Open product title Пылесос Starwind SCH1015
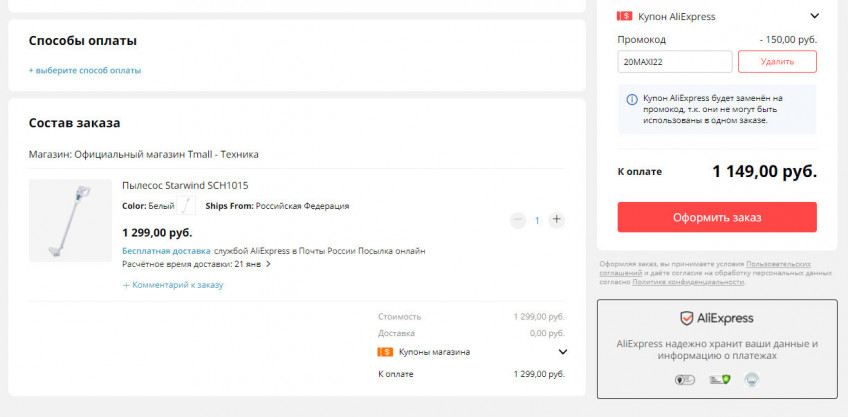848x417 pixels. point(185,185)
